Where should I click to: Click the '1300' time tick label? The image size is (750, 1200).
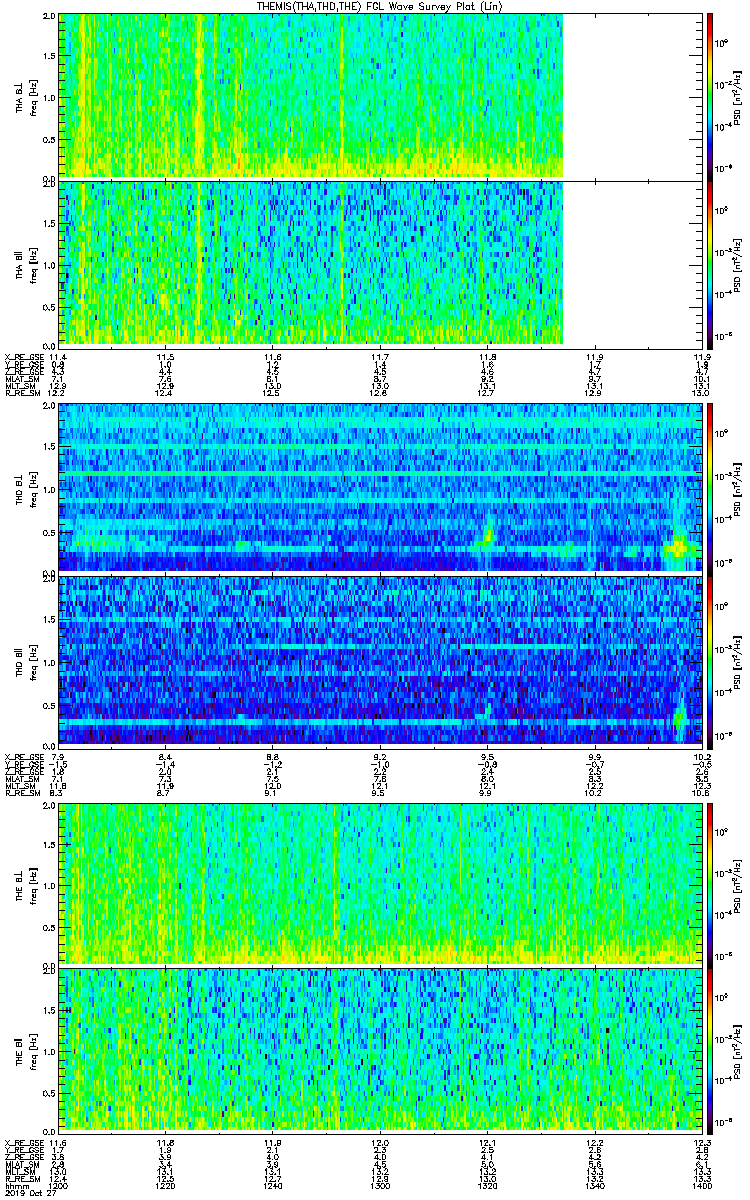point(380,1187)
